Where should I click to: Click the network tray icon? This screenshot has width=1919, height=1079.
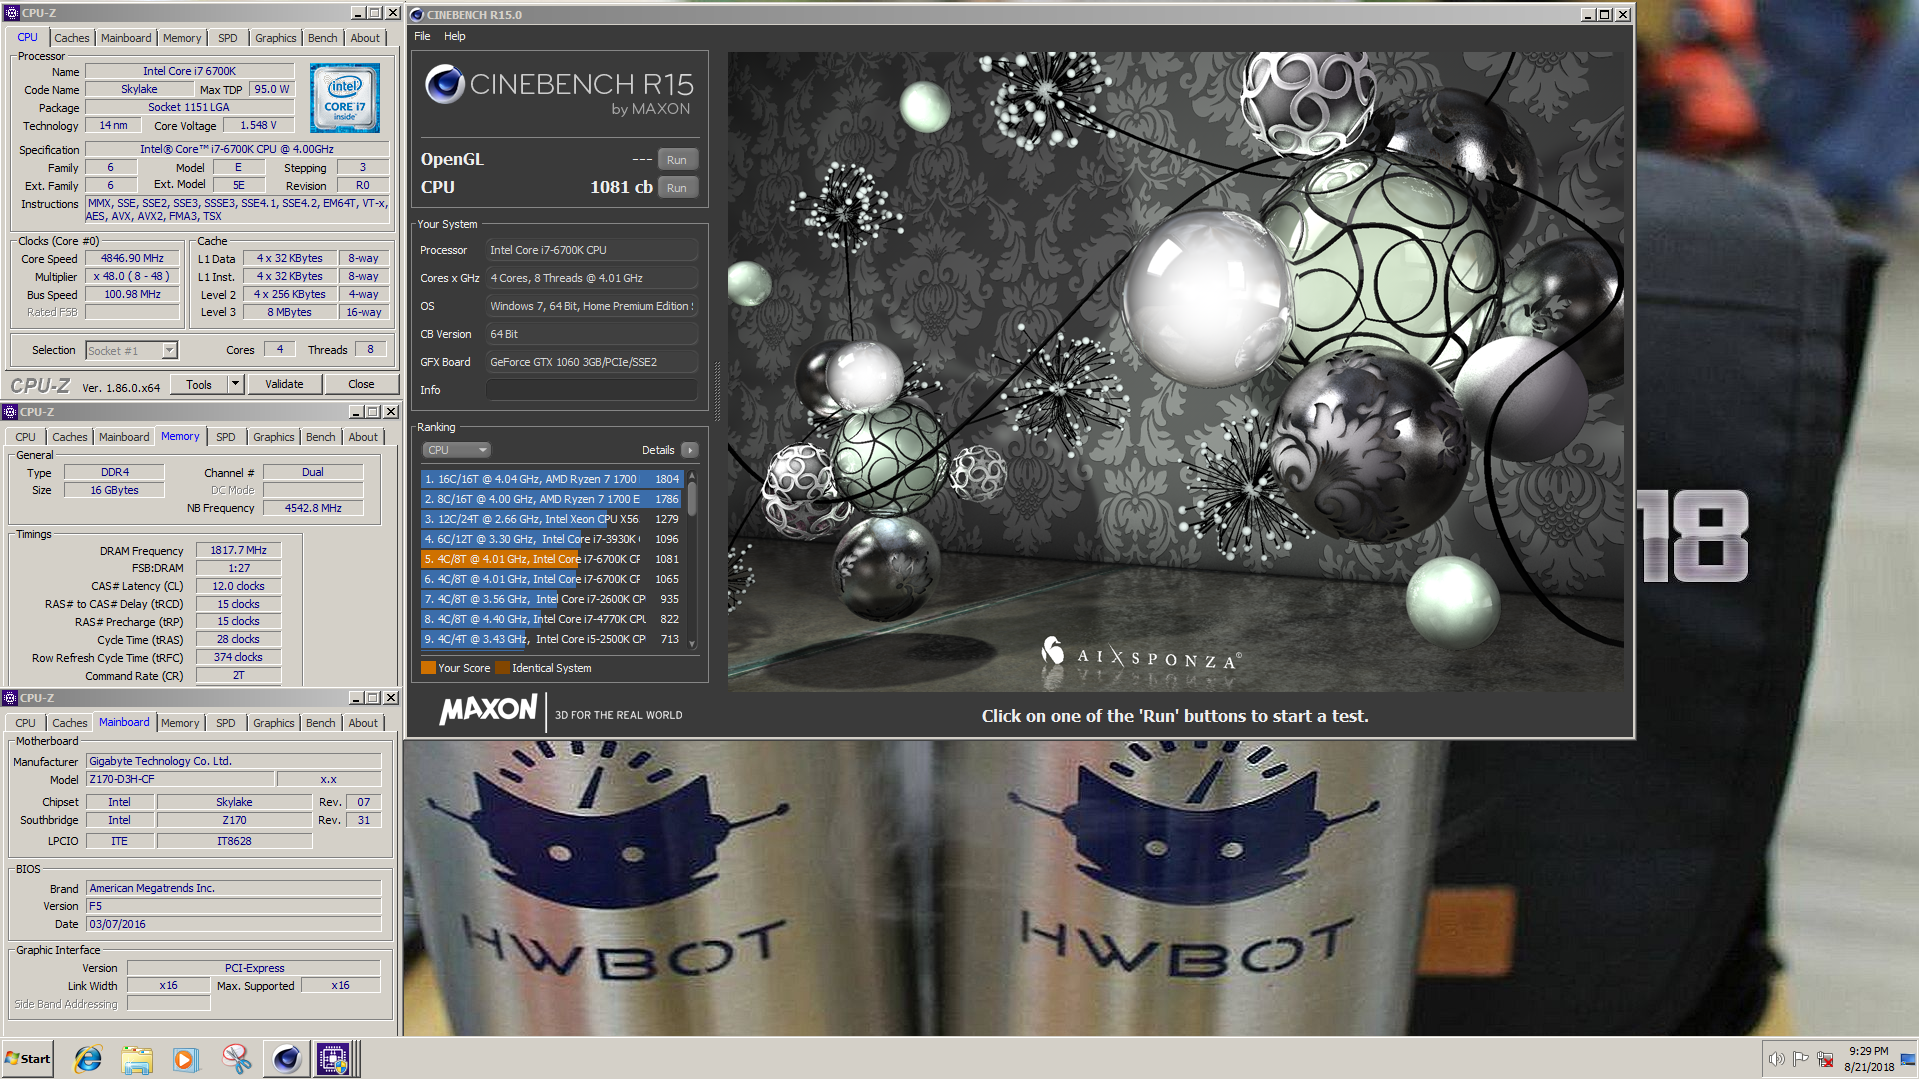(x=1825, y=1059)
